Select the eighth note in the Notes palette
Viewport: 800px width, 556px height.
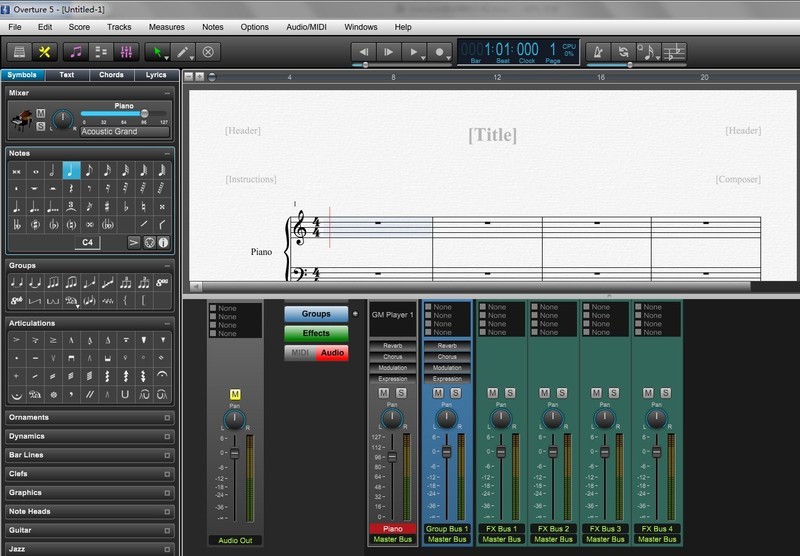click(x=90, y=171)
